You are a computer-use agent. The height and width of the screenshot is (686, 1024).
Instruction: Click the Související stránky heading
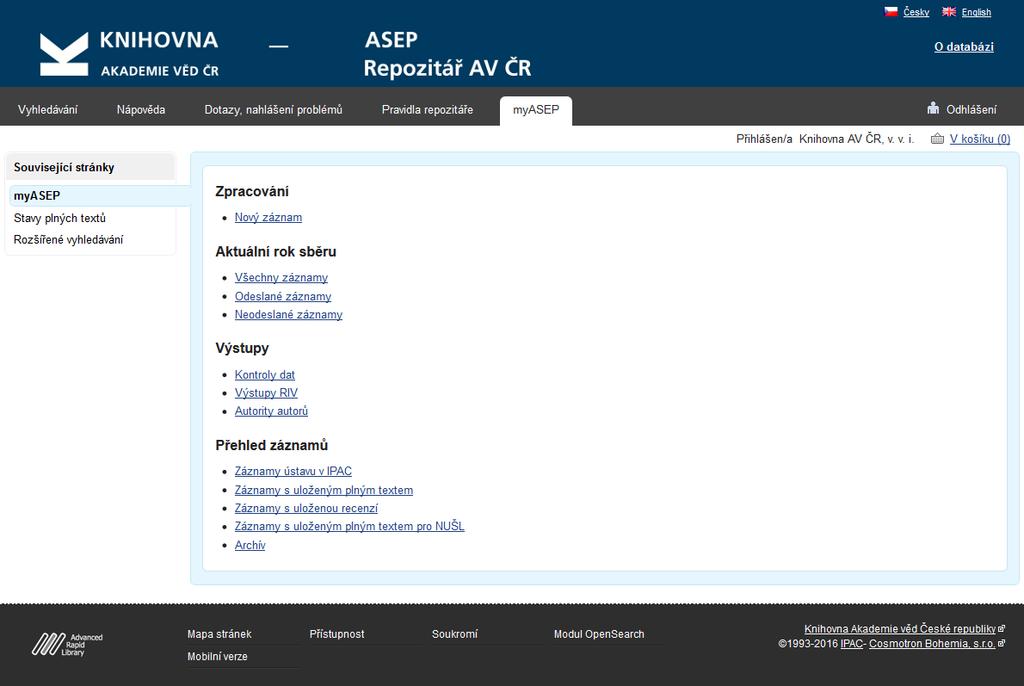click(64, 167)
